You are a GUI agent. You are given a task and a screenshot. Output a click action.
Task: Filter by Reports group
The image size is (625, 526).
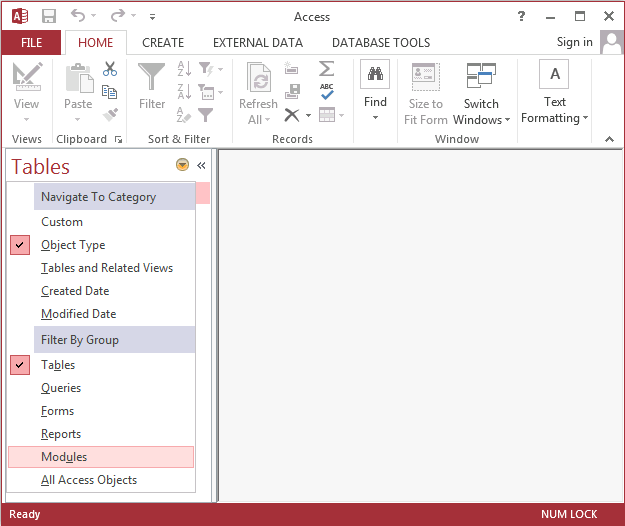click(102, 434)
